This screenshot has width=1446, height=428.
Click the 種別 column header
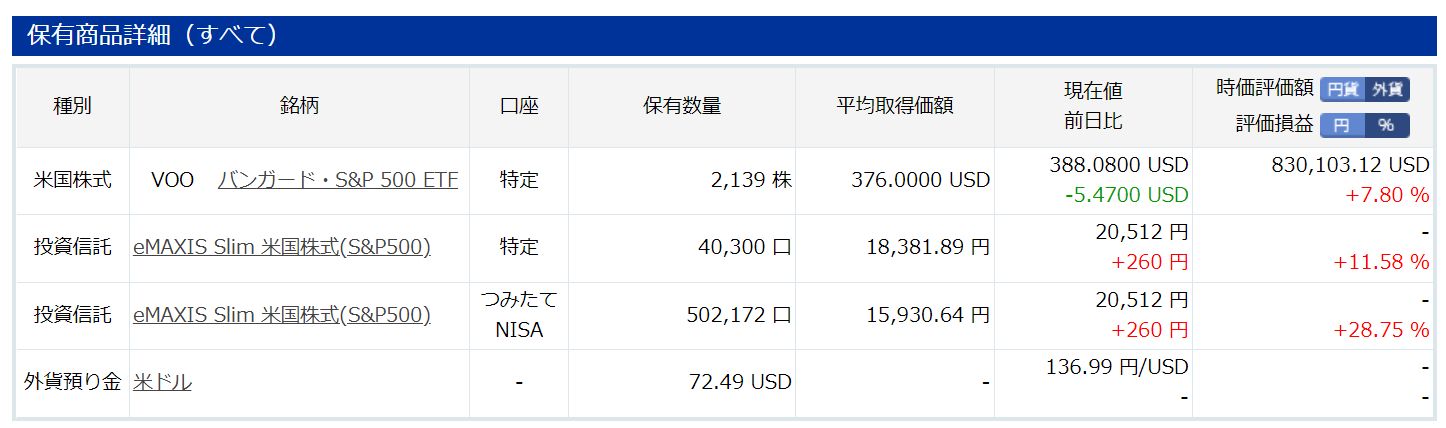(x=72, y=106)
